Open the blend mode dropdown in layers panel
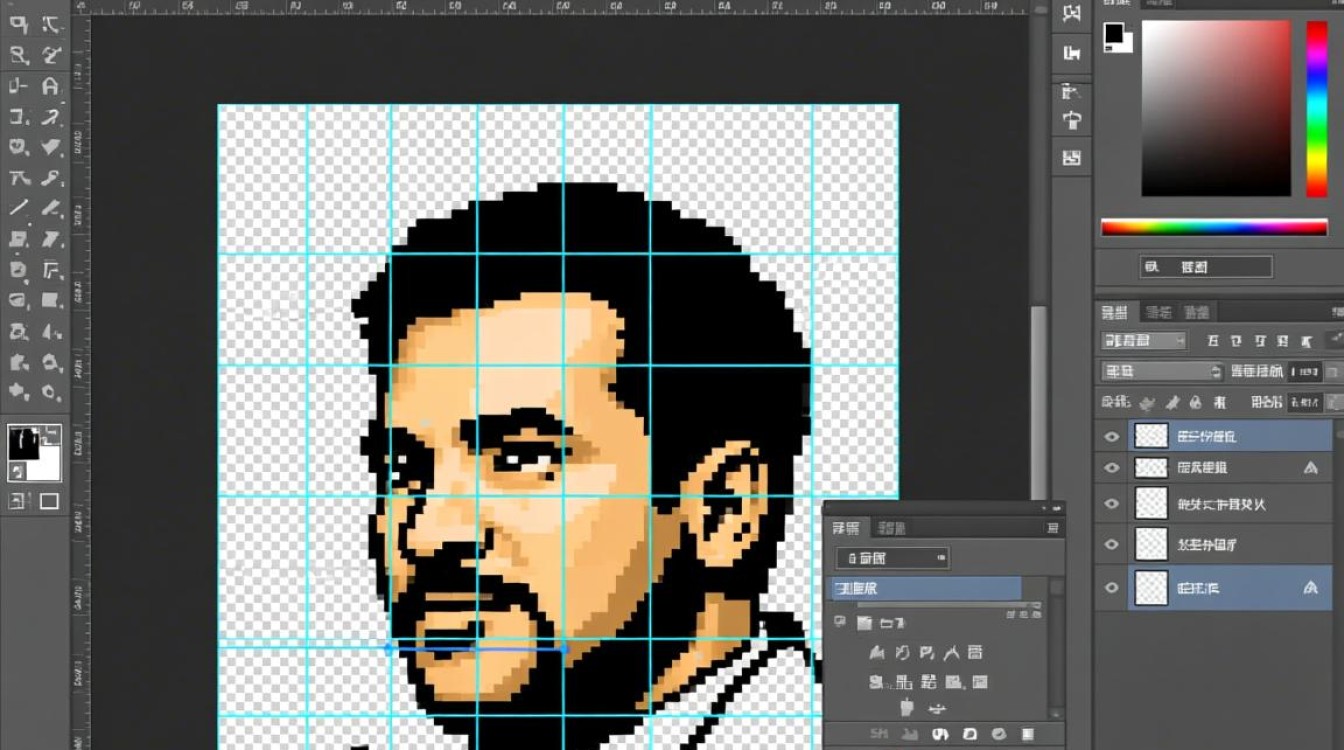Image resolution: width=1344 pixels, height=750 pixels. point(1162,371)
